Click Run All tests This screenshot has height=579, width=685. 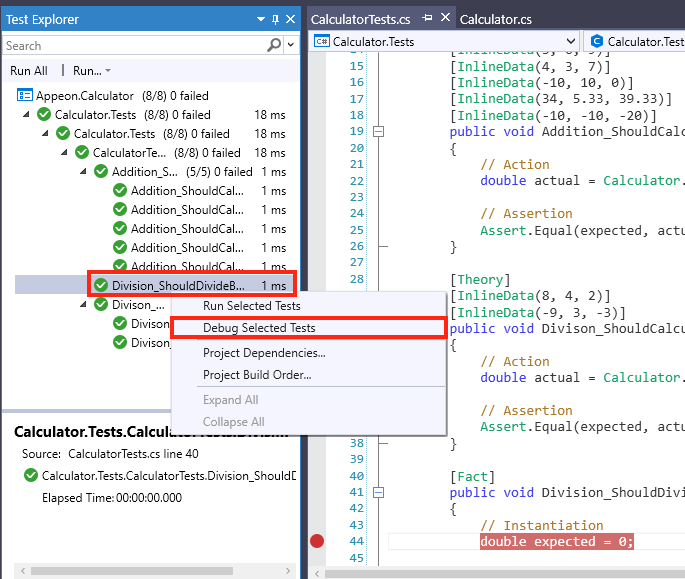click(29, 71)
